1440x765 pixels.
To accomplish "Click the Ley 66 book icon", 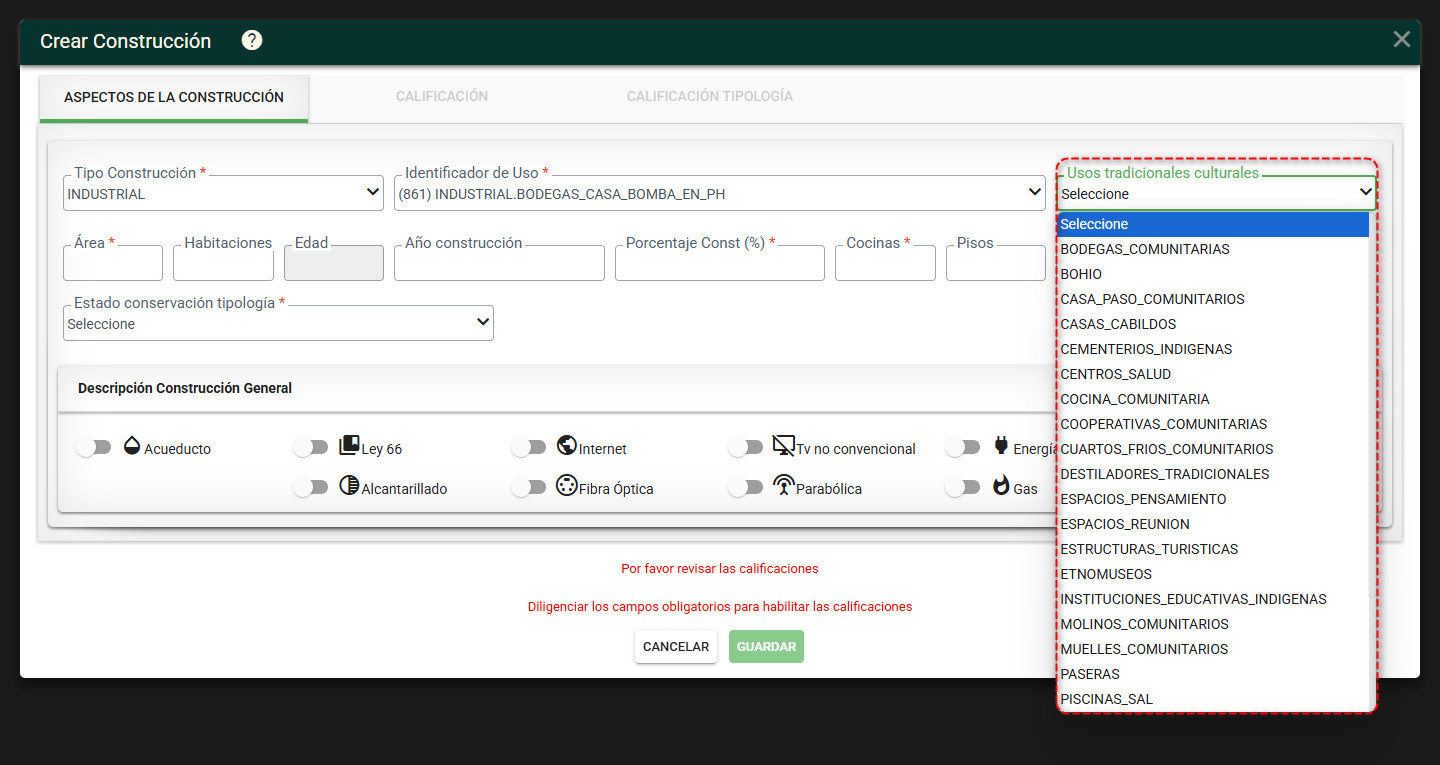I will (x=349, y=445).
